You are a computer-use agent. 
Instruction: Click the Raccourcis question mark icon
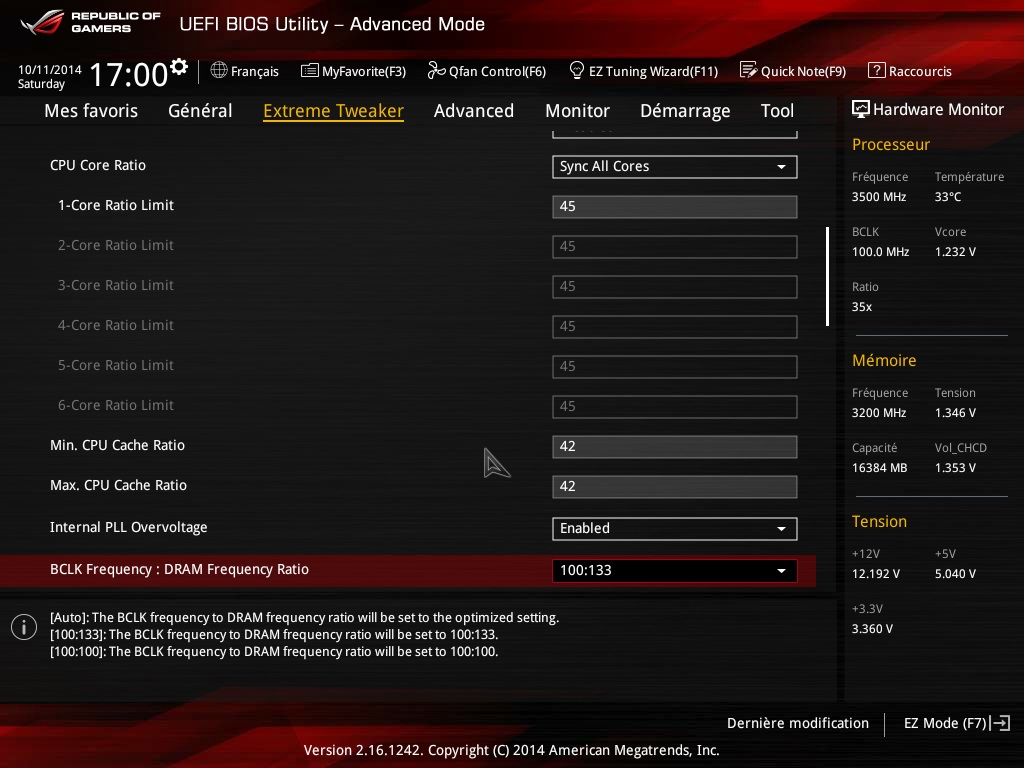click(877, 70)
